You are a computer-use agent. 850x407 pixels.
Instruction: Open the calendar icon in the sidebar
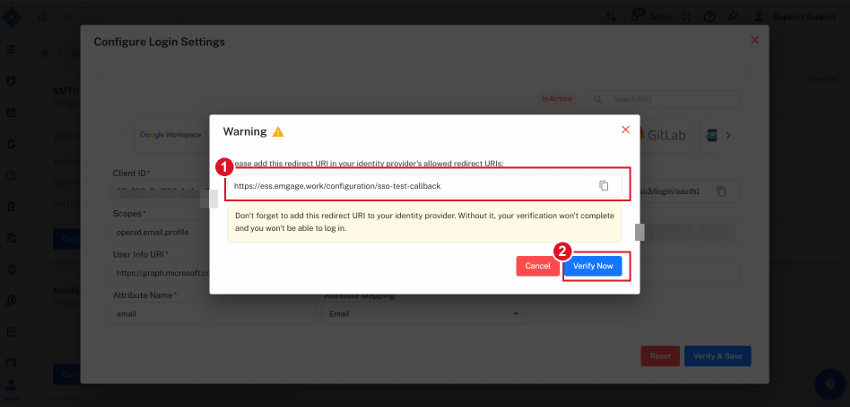pos(11,112)
